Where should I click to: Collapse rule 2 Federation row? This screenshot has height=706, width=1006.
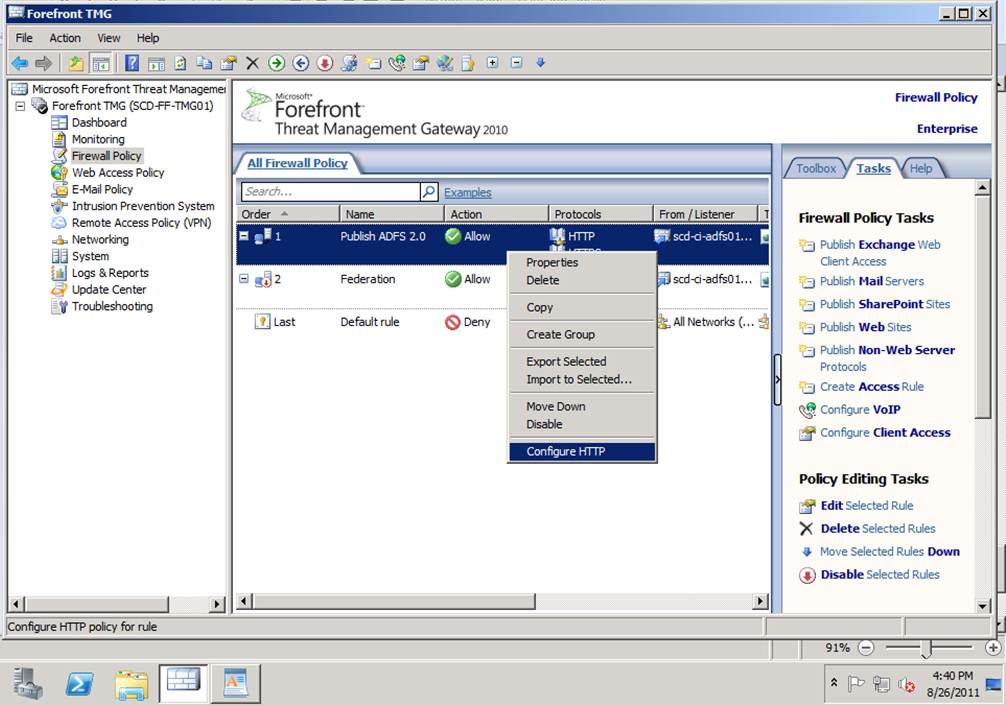pyautogui.click(x=244, y=279)
